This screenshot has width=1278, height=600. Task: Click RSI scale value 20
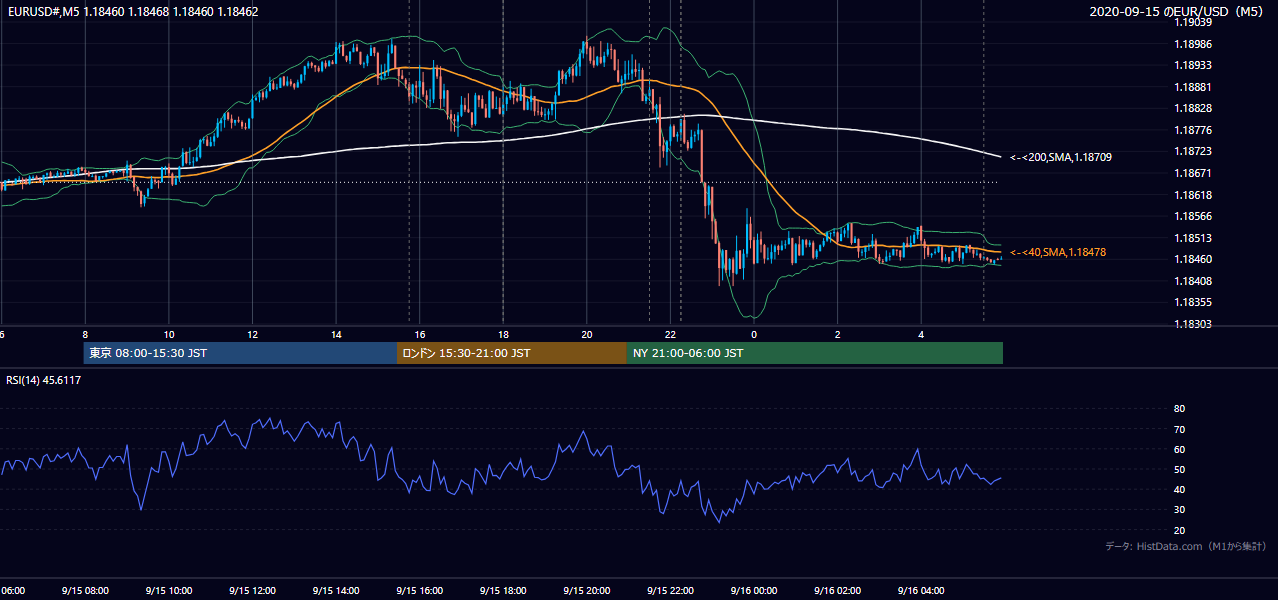click(1180, 530)
